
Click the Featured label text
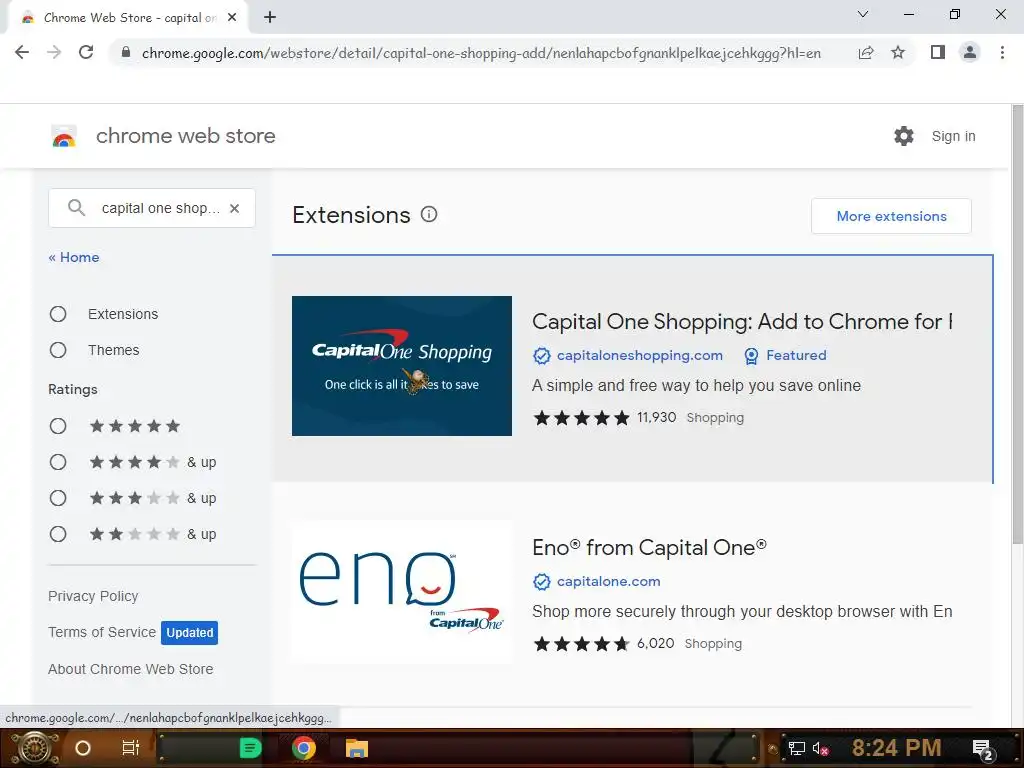[796, 355]
